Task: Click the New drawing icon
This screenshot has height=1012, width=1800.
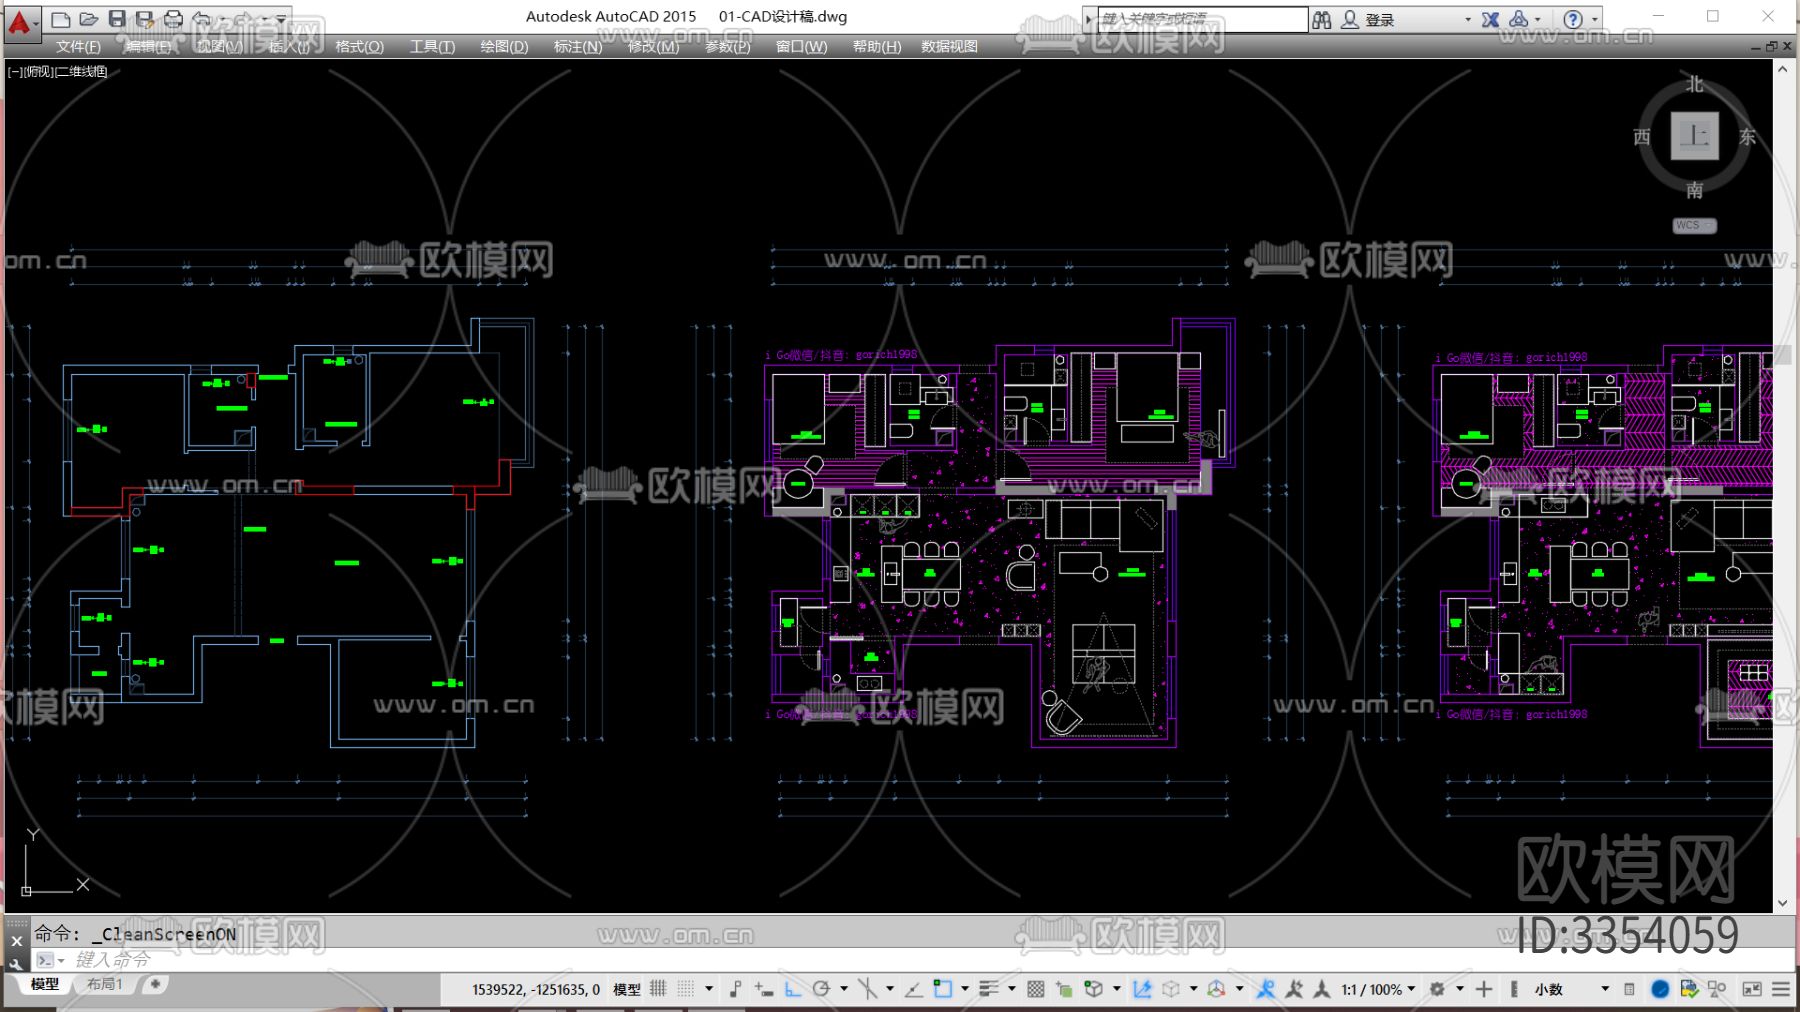Action: point(61,19)
